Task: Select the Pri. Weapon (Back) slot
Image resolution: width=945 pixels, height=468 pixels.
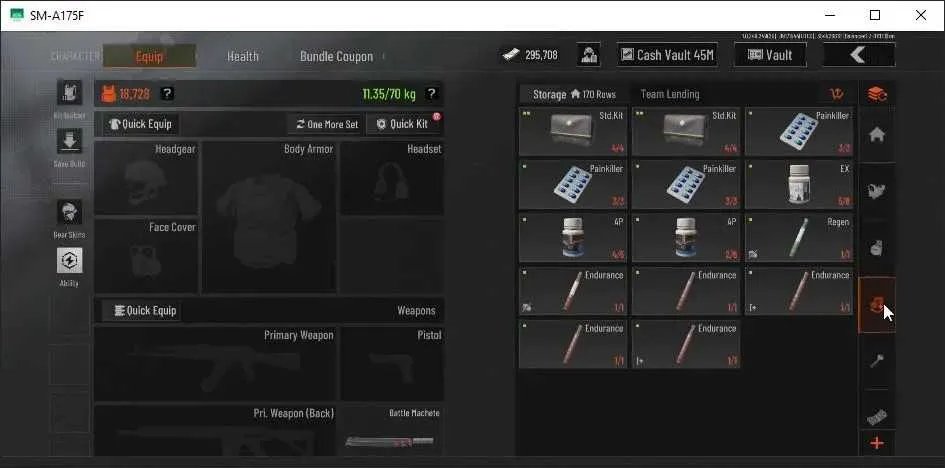Action: click(215, 430)
